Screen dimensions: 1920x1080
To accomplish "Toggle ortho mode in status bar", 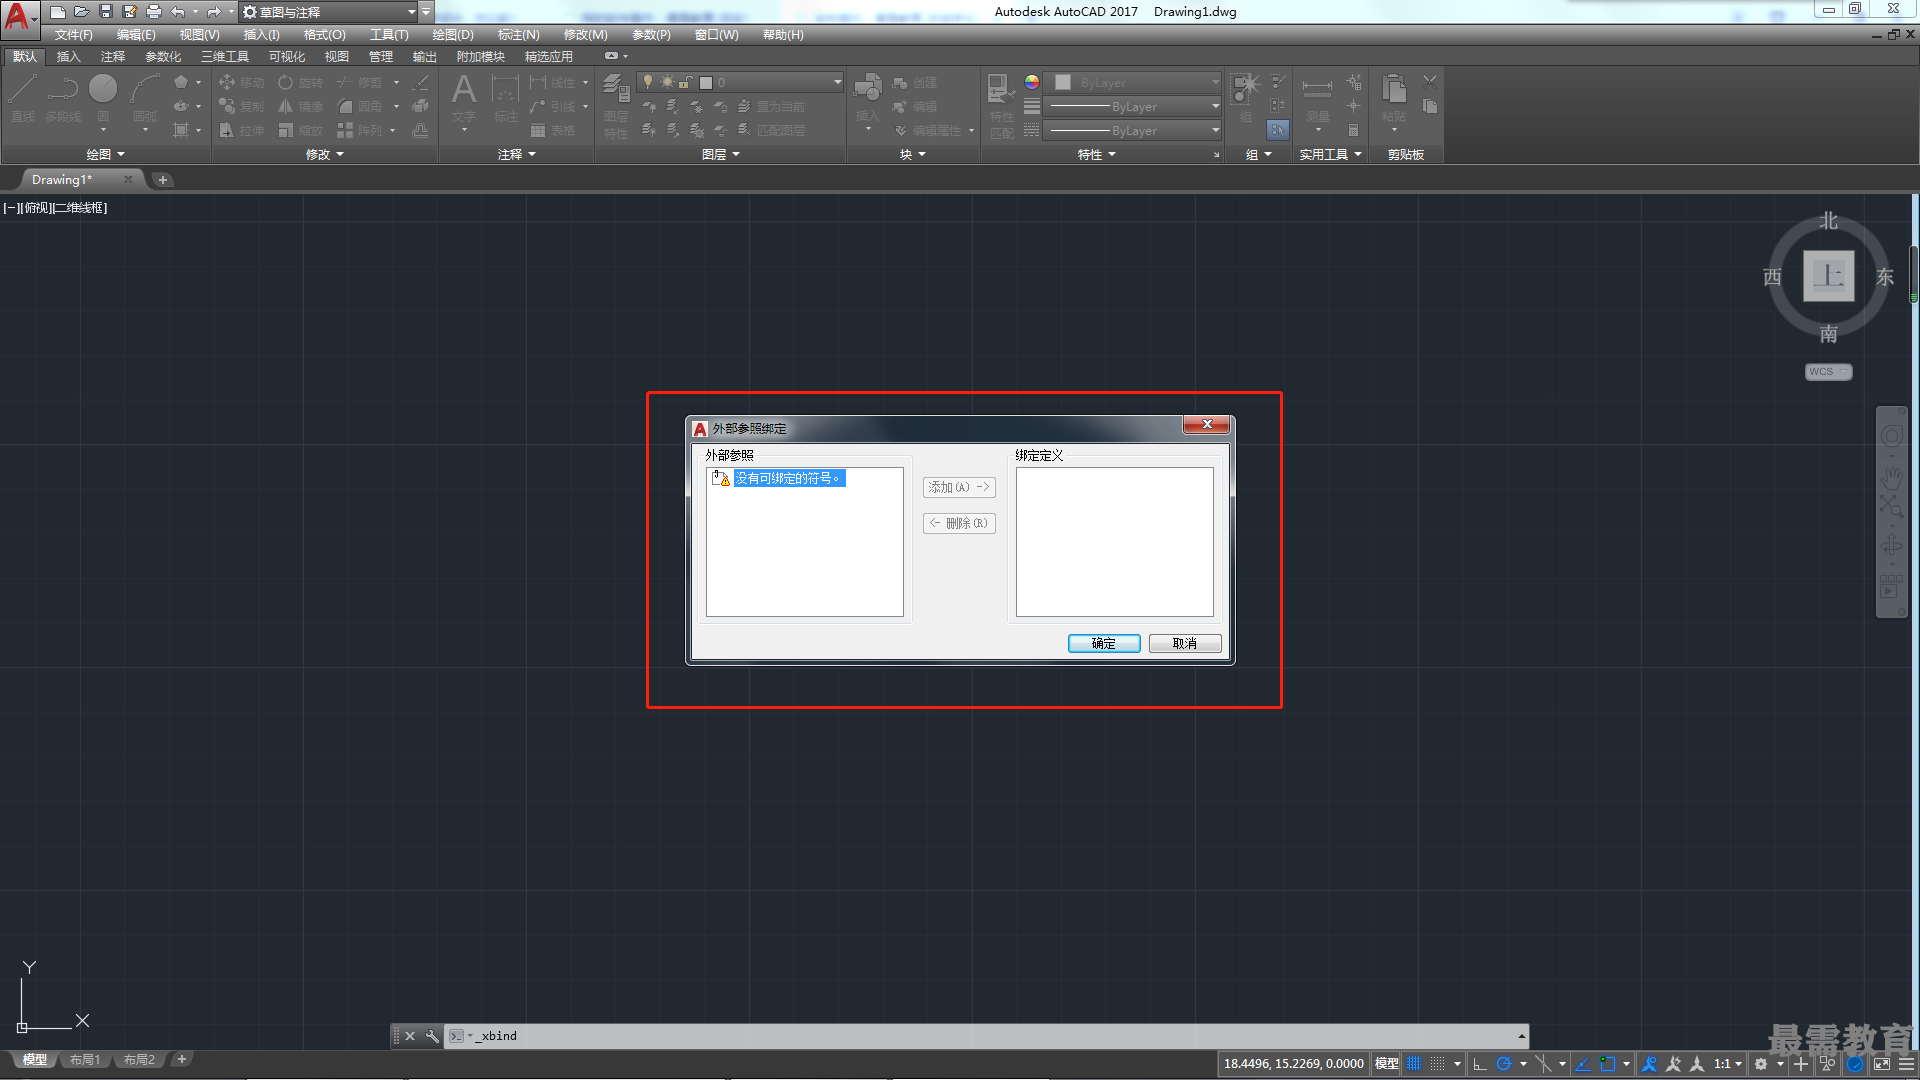I will (1480, 1064).
